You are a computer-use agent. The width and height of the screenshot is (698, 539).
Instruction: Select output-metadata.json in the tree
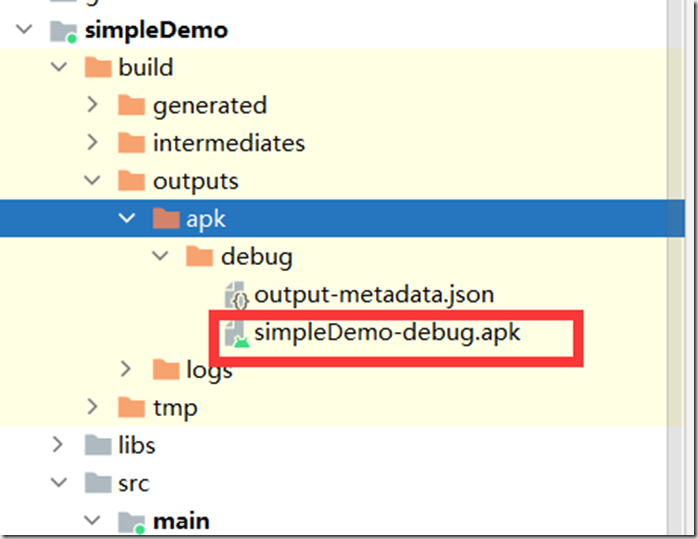(374, 295)
